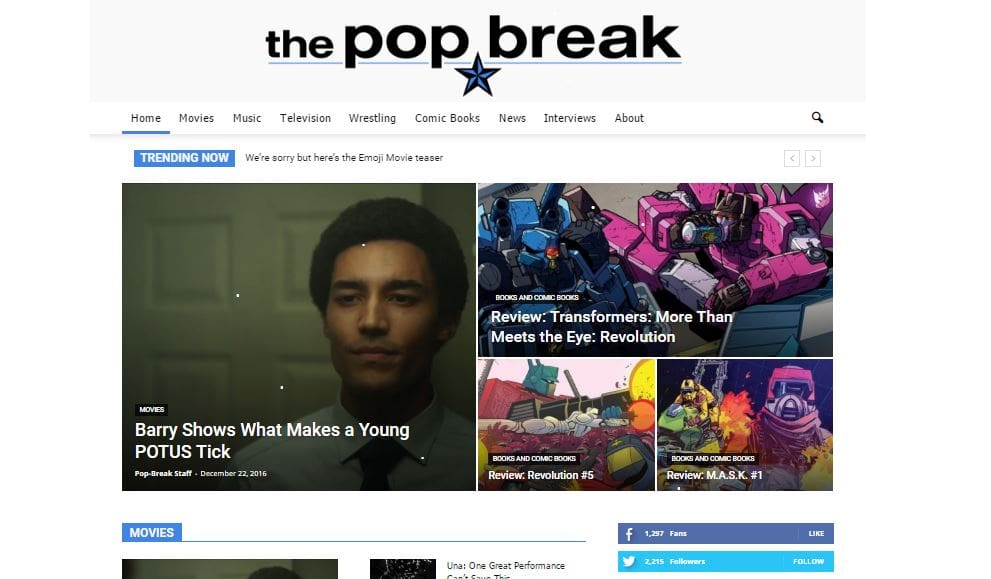The image size is (991, 579).
Task: Select Comic Books in navigation
Action: coord(447,118)
